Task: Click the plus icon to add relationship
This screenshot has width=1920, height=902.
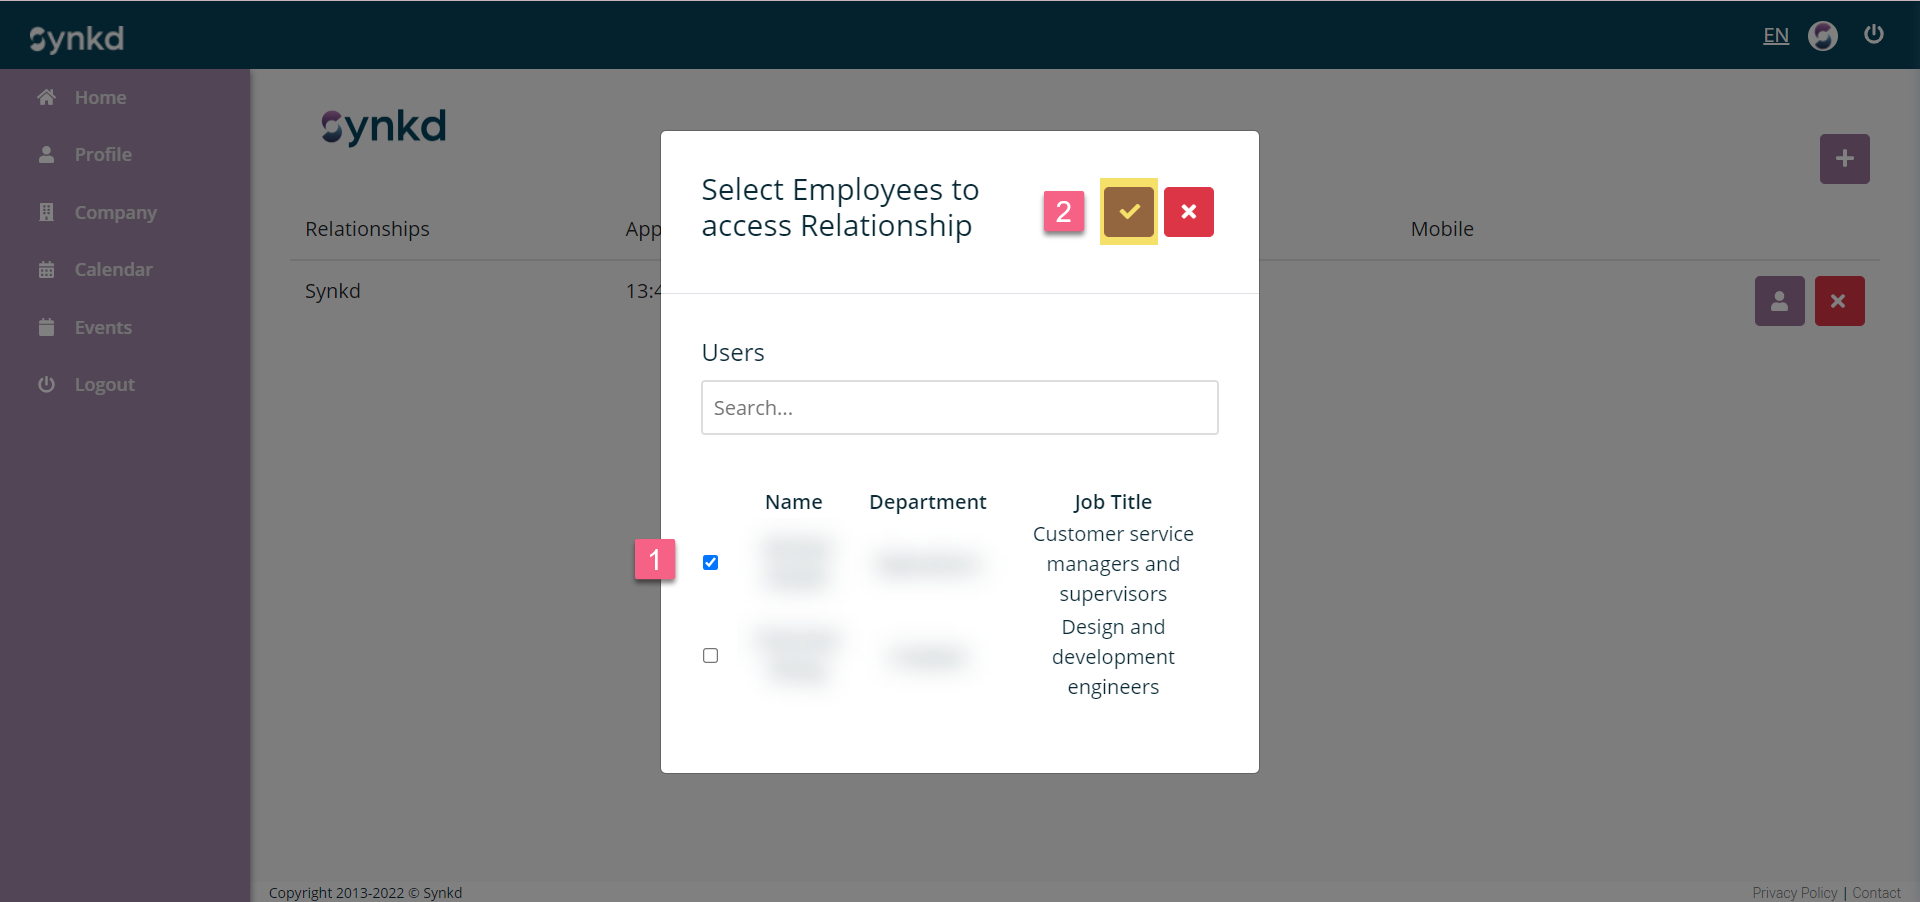Action: 1844,158
